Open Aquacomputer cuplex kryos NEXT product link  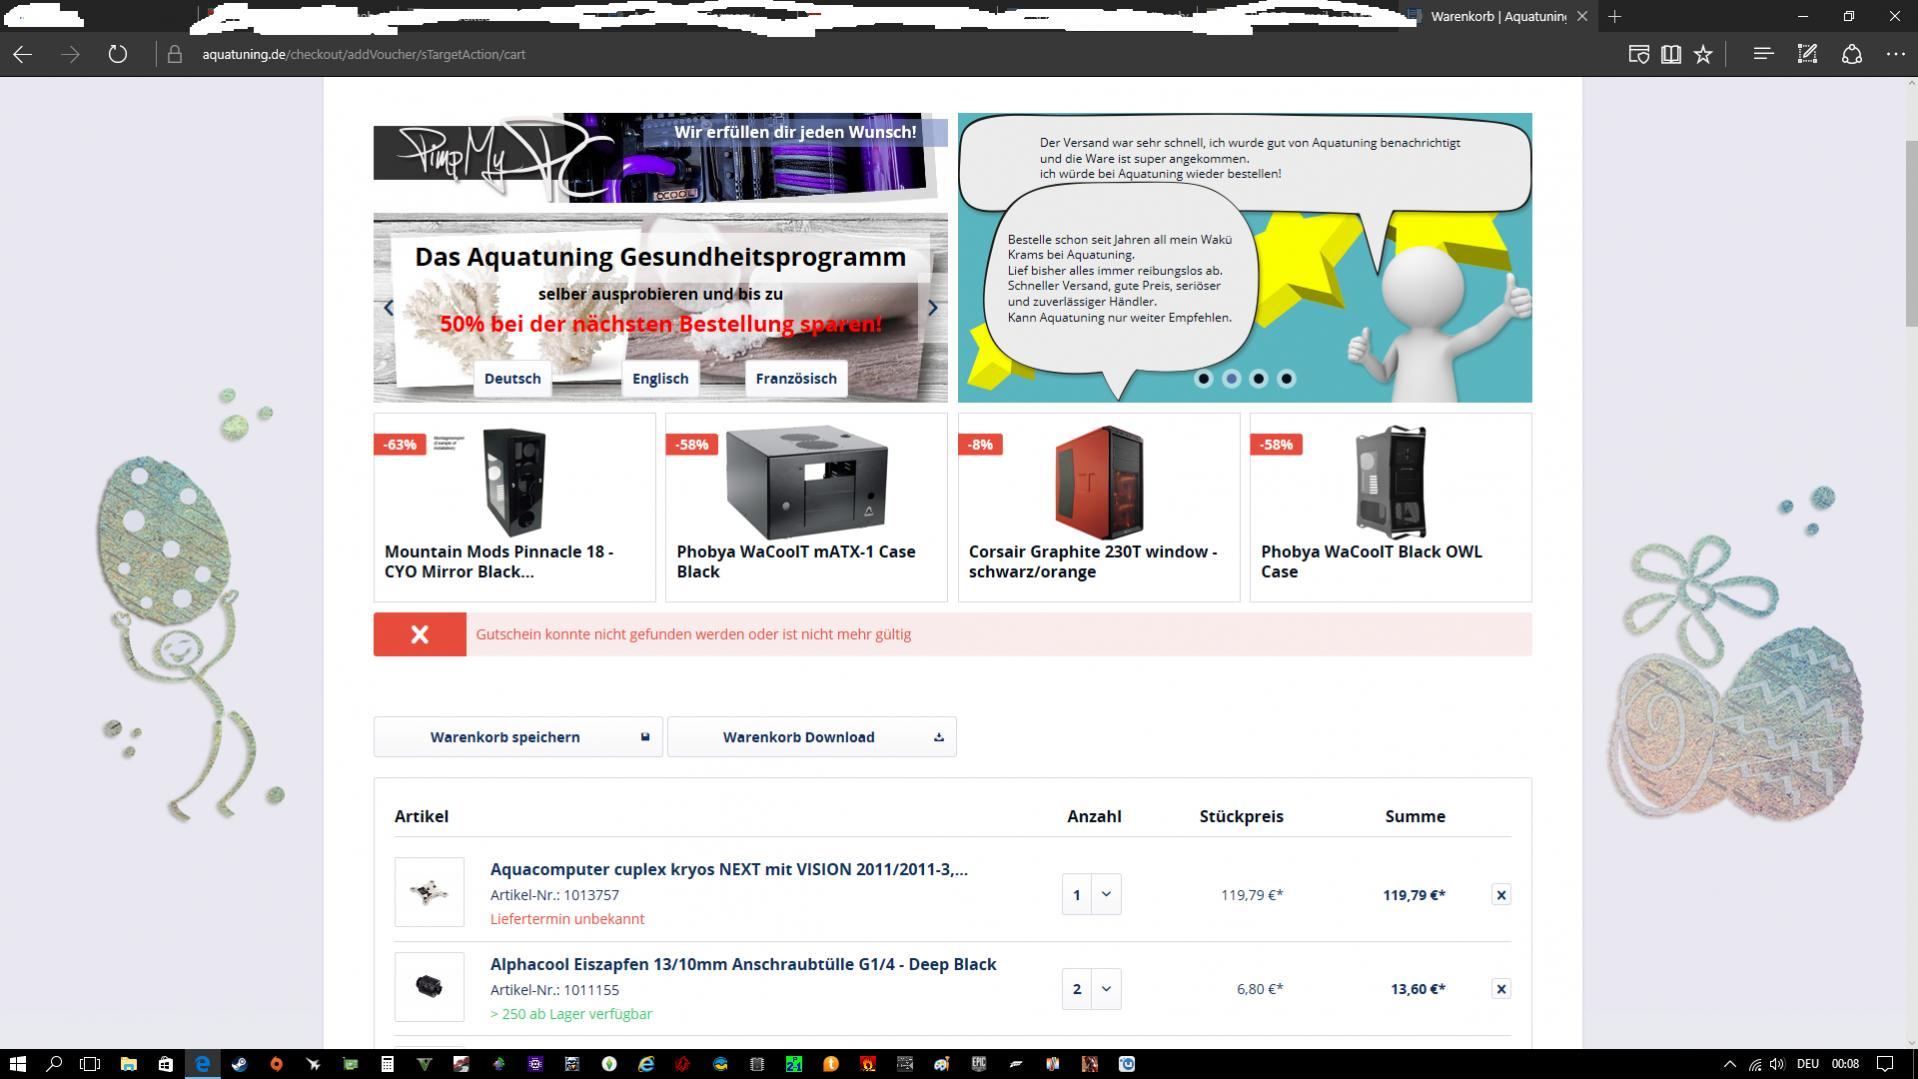pos(729,869)
